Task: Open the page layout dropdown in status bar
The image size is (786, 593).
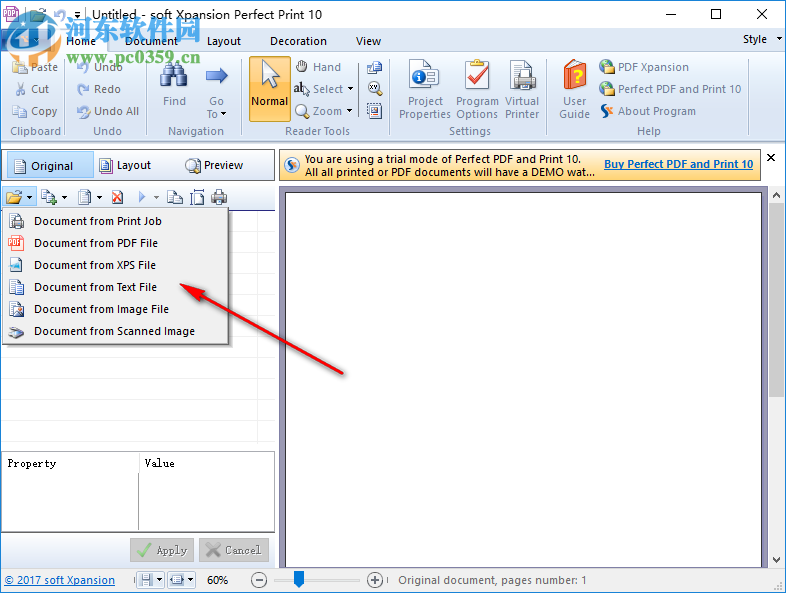Action: (x=159, y=580)
